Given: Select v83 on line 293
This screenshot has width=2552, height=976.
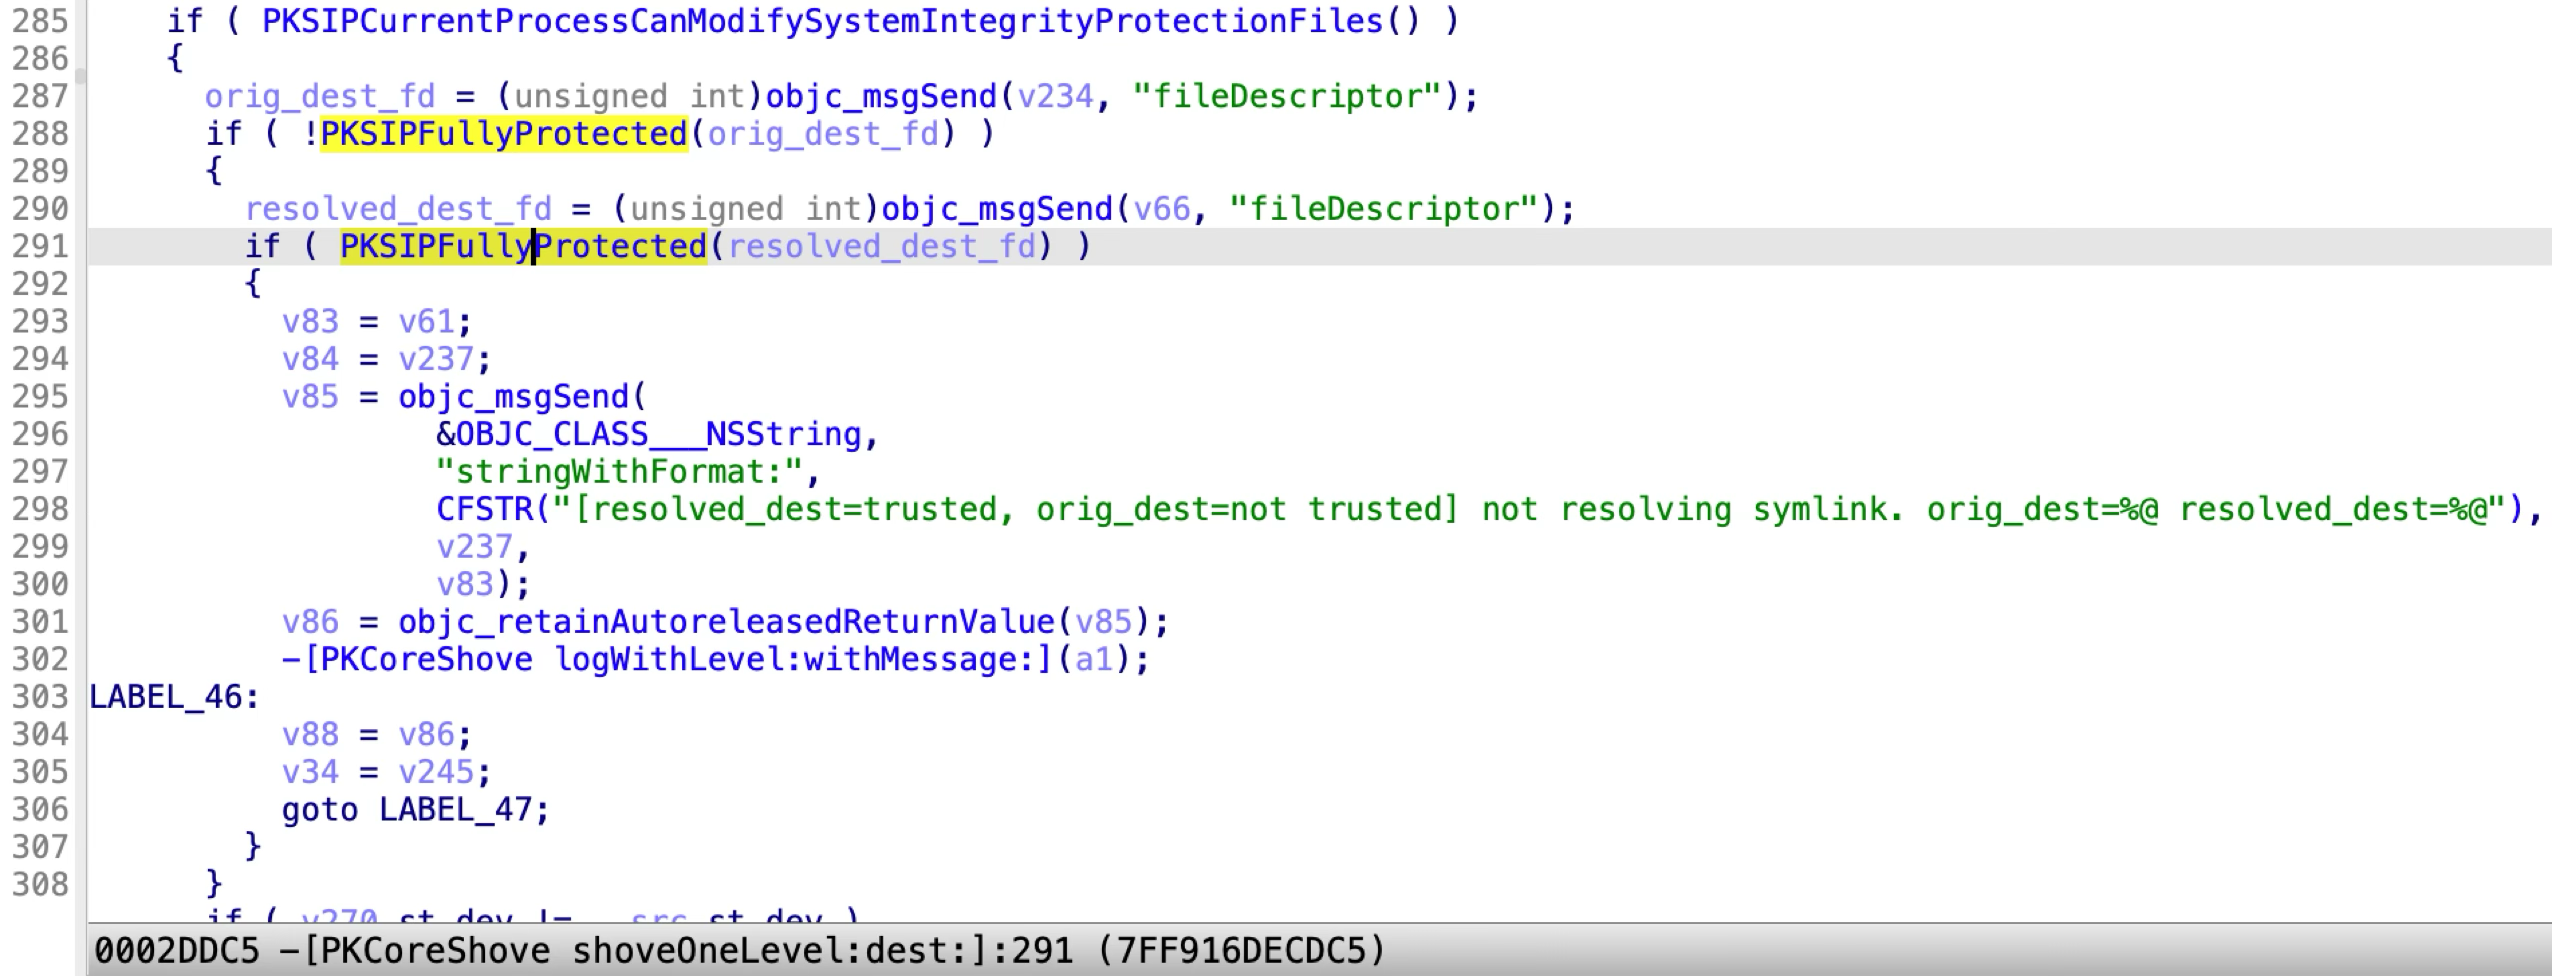Looking at the screenshot, I should pos(310,321).
